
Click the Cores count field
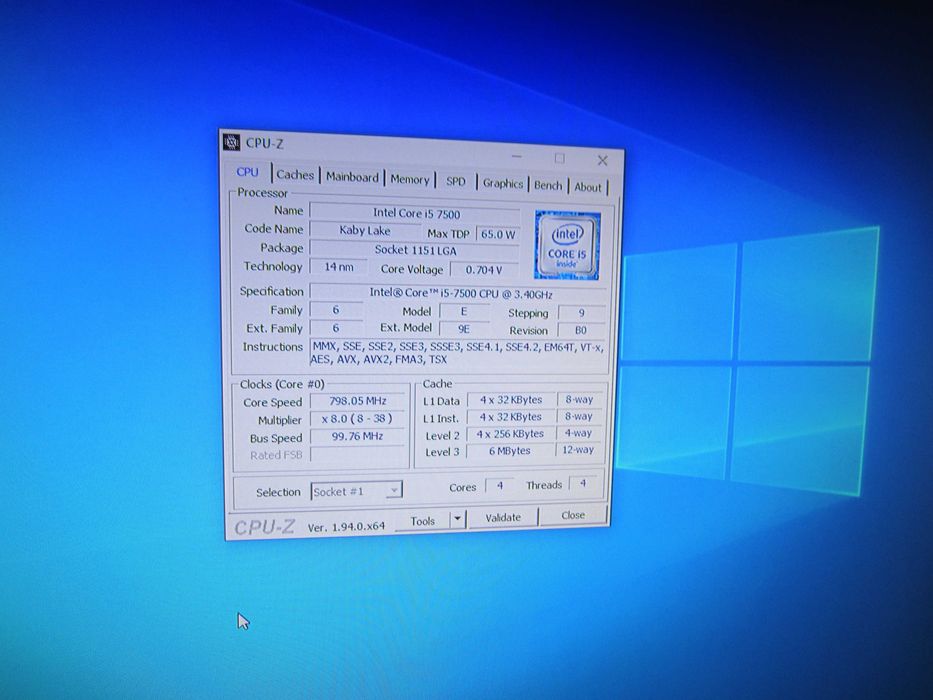pos(500,486)
